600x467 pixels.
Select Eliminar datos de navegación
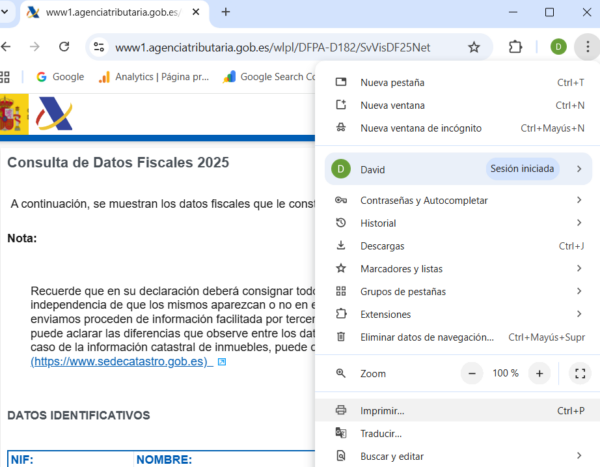point(458,337)
